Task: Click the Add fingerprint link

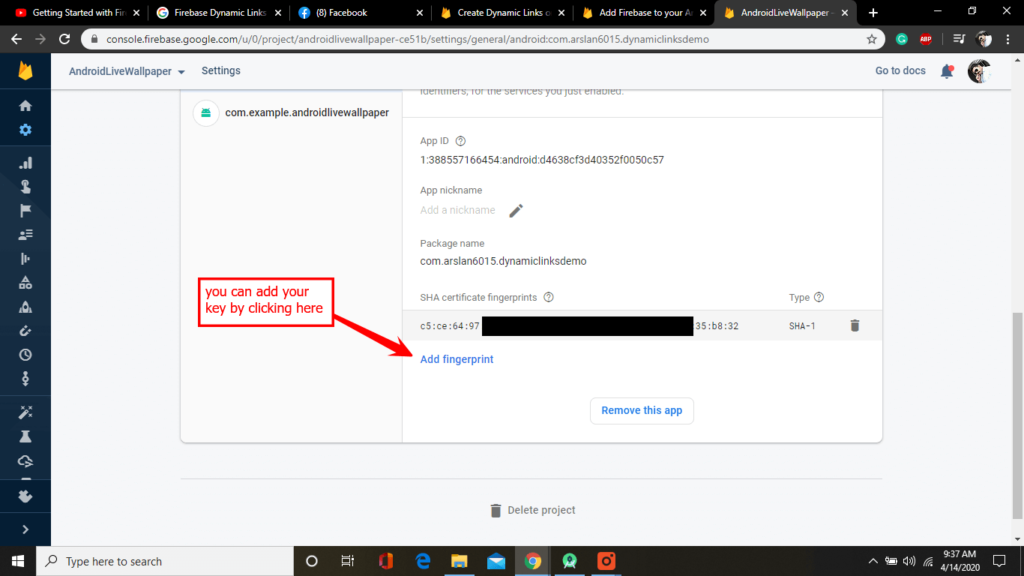Action: point(456,359)
